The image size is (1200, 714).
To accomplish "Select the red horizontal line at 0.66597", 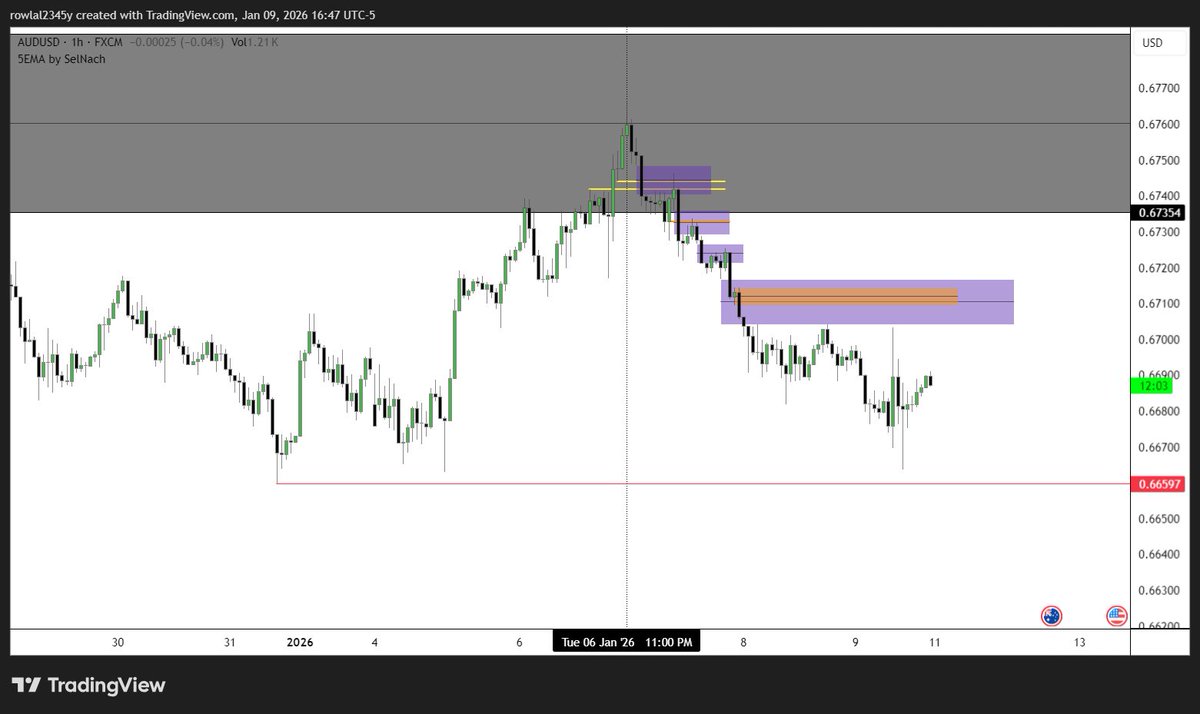I will [x=703, y=484].
